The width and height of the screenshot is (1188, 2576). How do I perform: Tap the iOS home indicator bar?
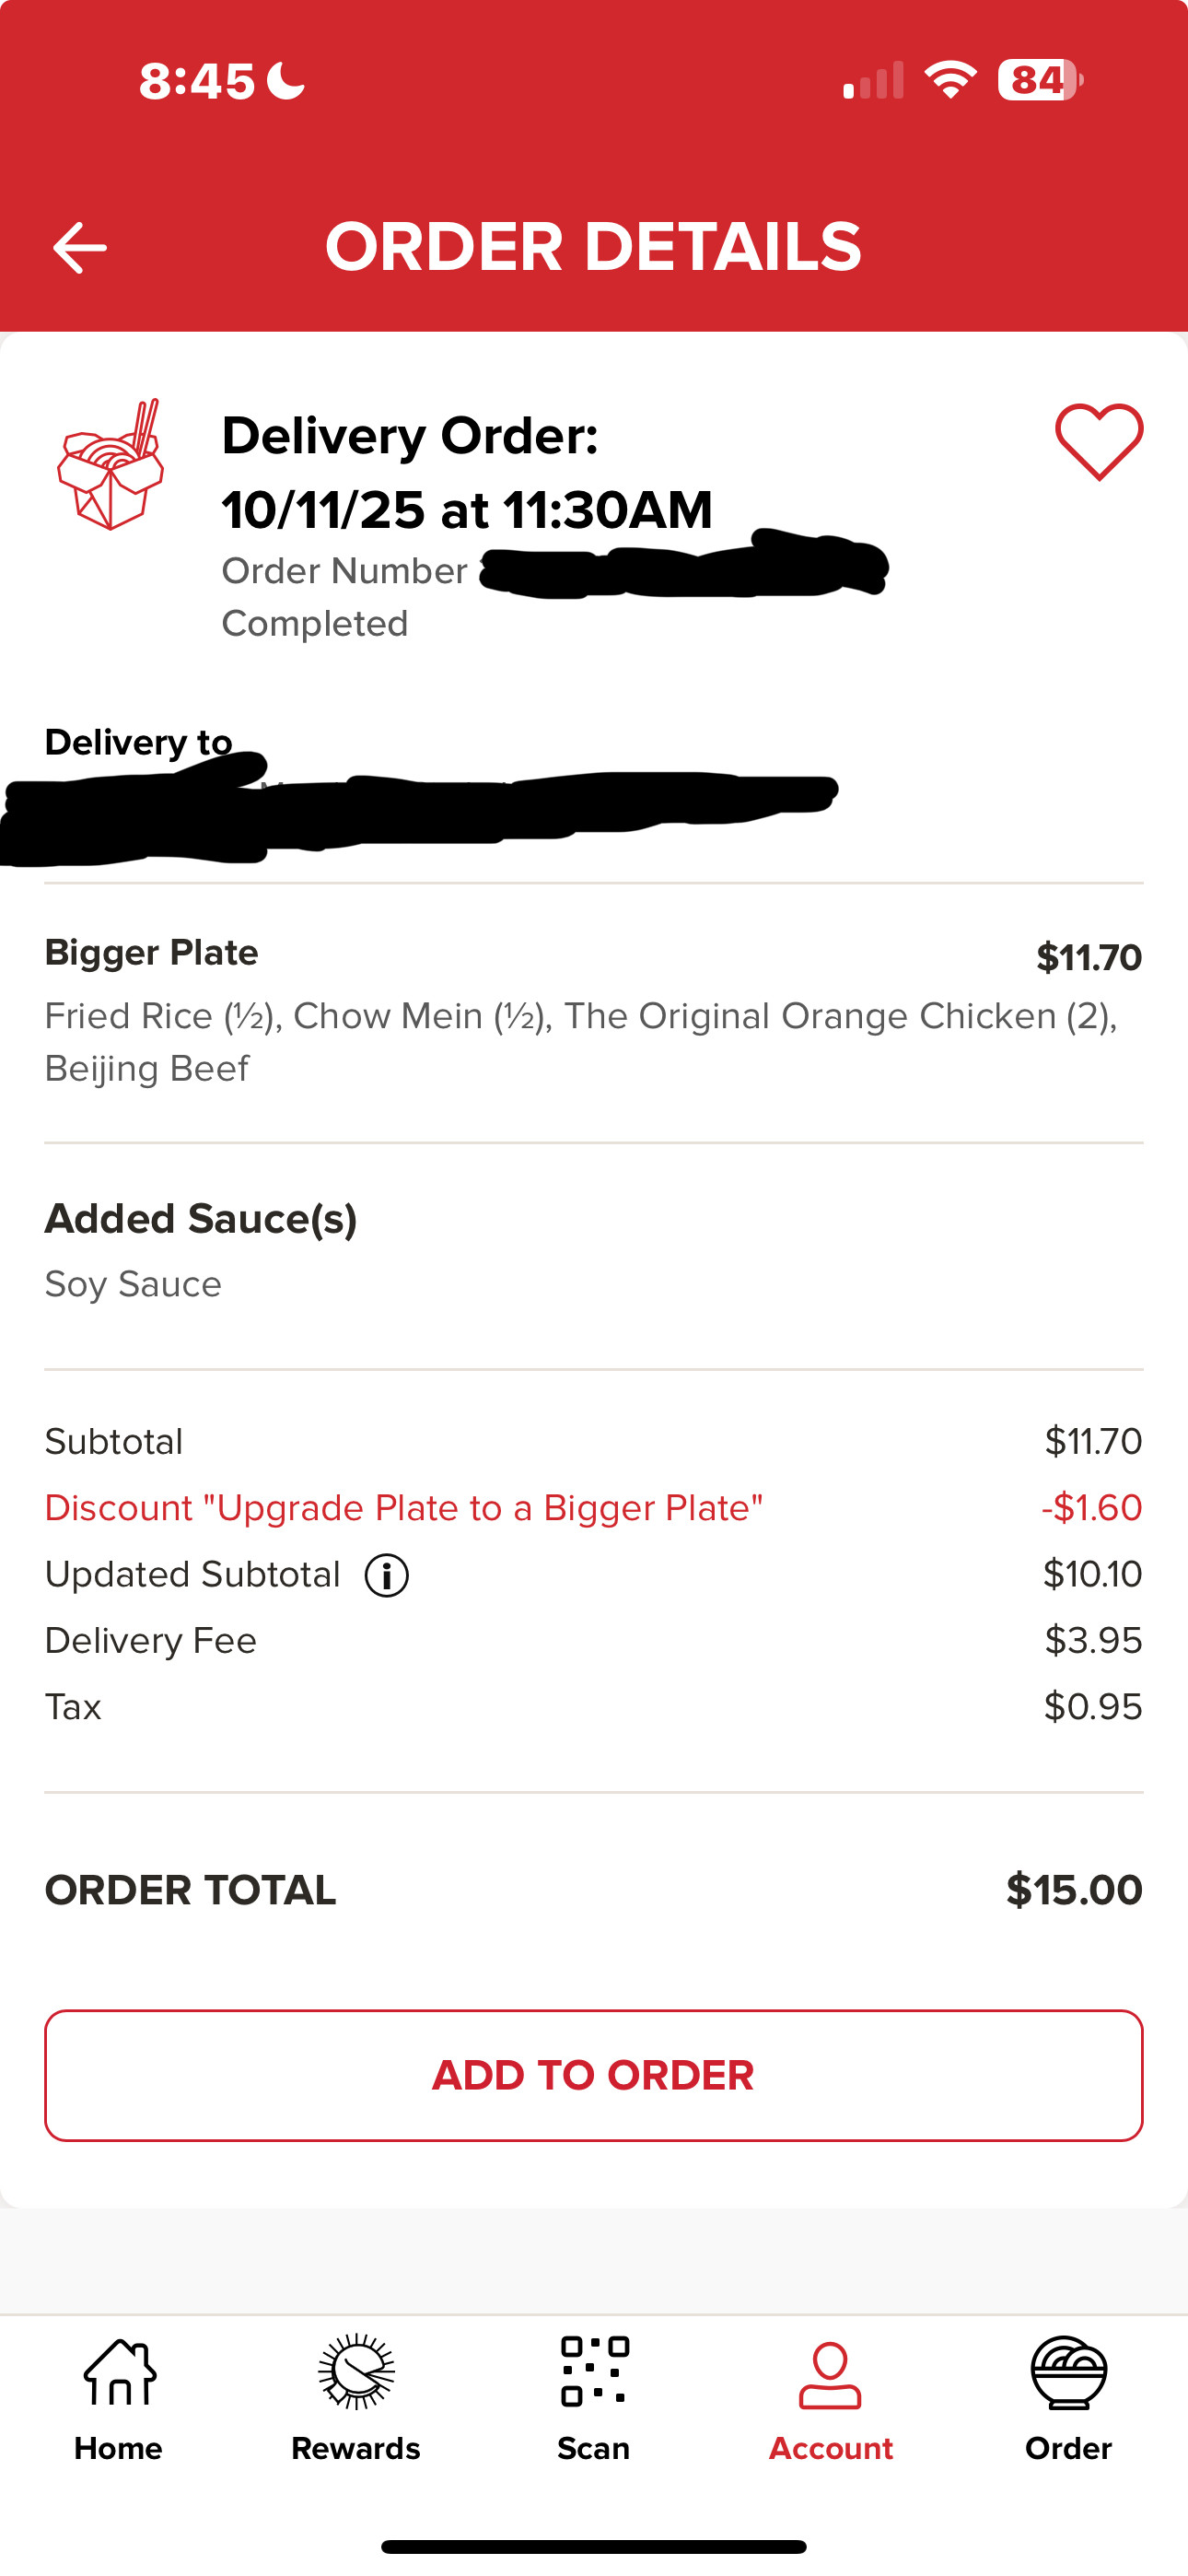[x=594, y=2546]
